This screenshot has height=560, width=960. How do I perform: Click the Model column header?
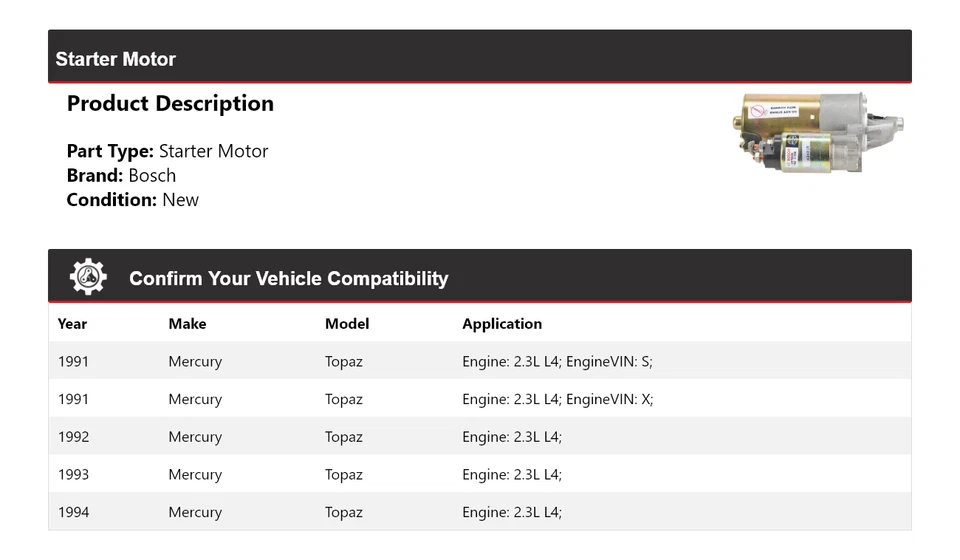pyautogui.click(x=347, y=324)
